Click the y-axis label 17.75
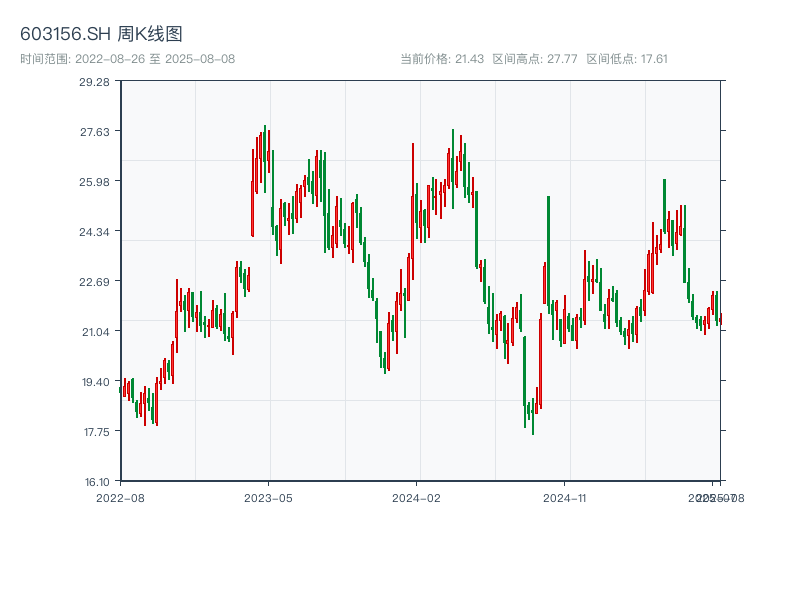 coord(97,432)
